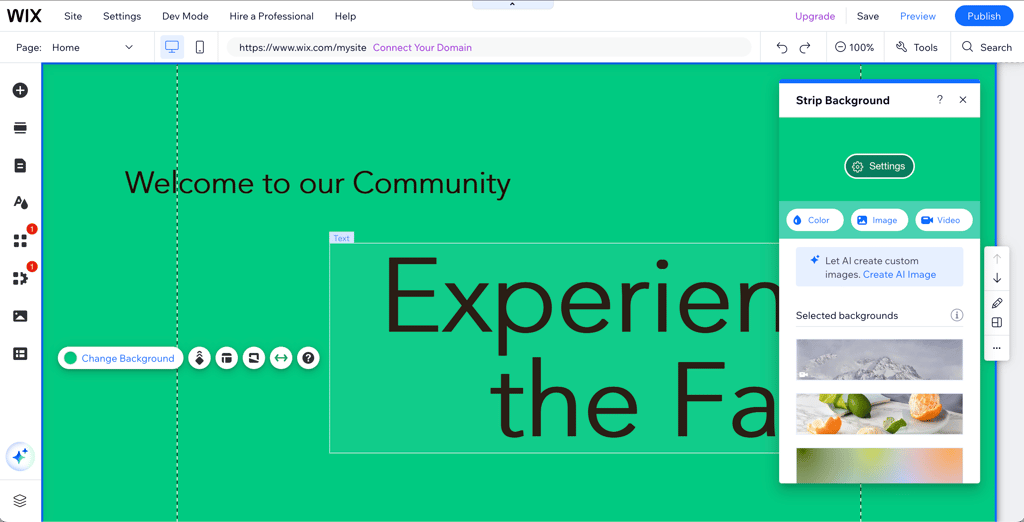Open the section more actions ellipsis

tap(997, 348)
